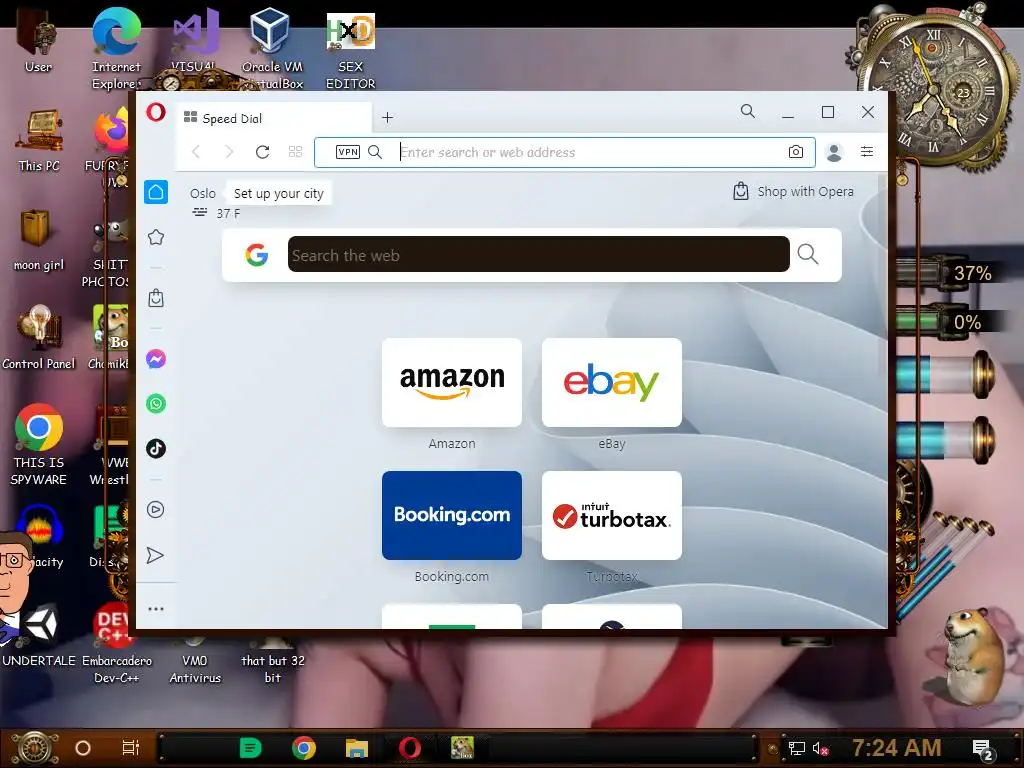Viewport: 1024px width, 768px height.
Task: Click the Search the web field
Action: [x=538, y=255]
